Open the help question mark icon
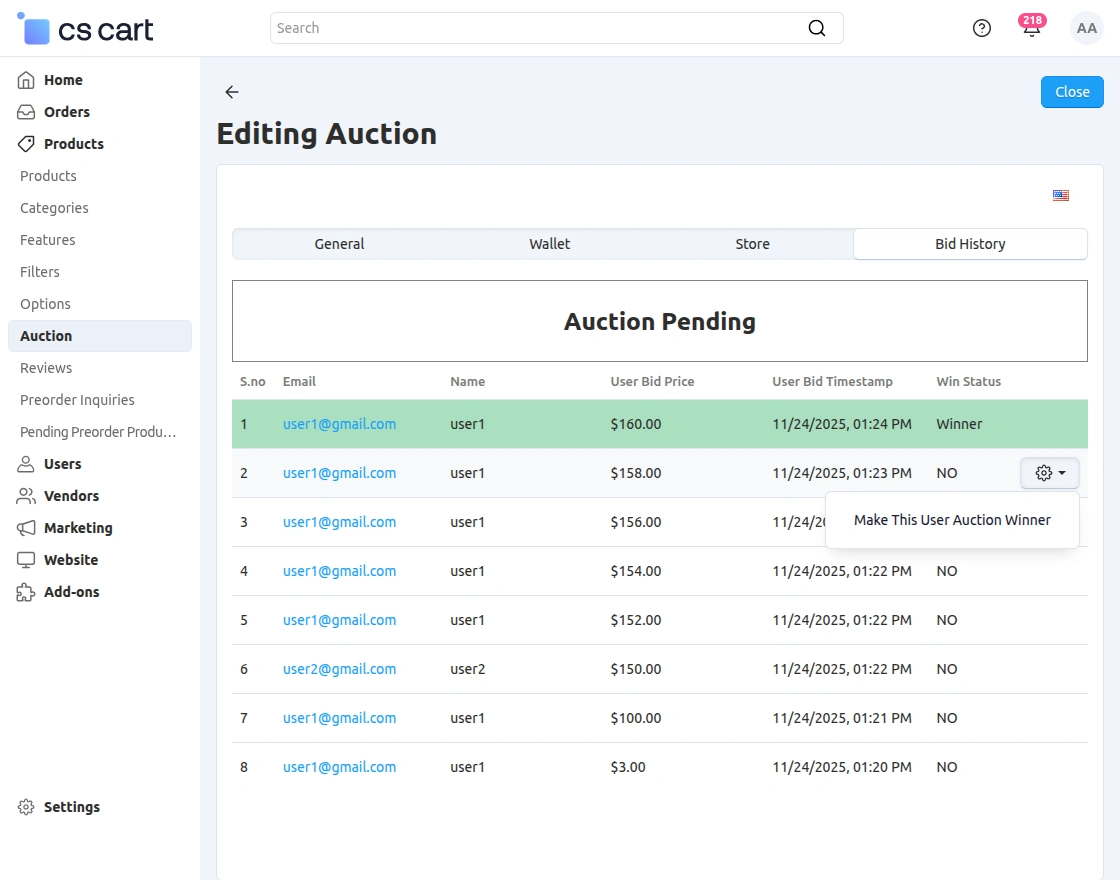This screenshot has width=1120, height=880. (982, 28)
